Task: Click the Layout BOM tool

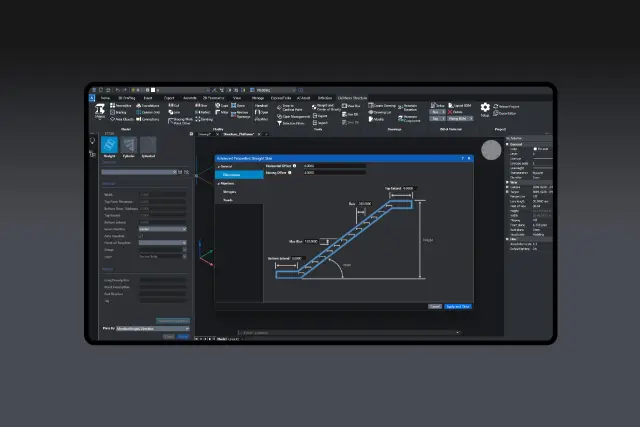Action: [460, 105]
